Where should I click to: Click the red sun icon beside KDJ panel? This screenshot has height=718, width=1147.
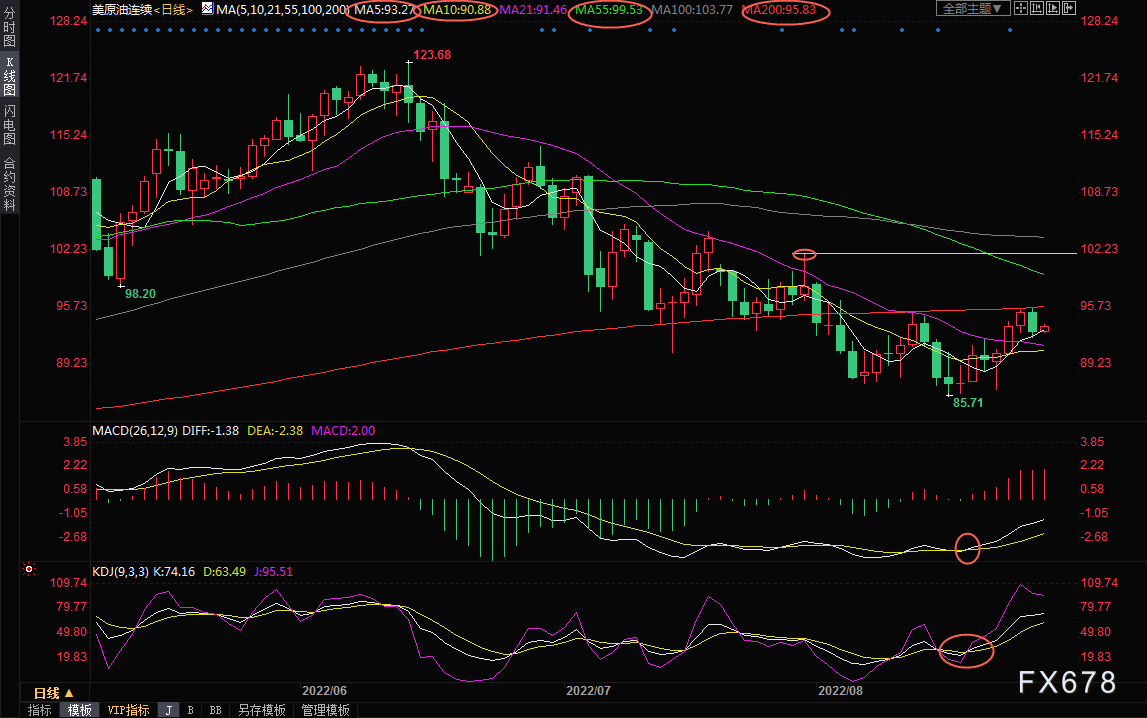pyautogui.click(x=29, y=569)
